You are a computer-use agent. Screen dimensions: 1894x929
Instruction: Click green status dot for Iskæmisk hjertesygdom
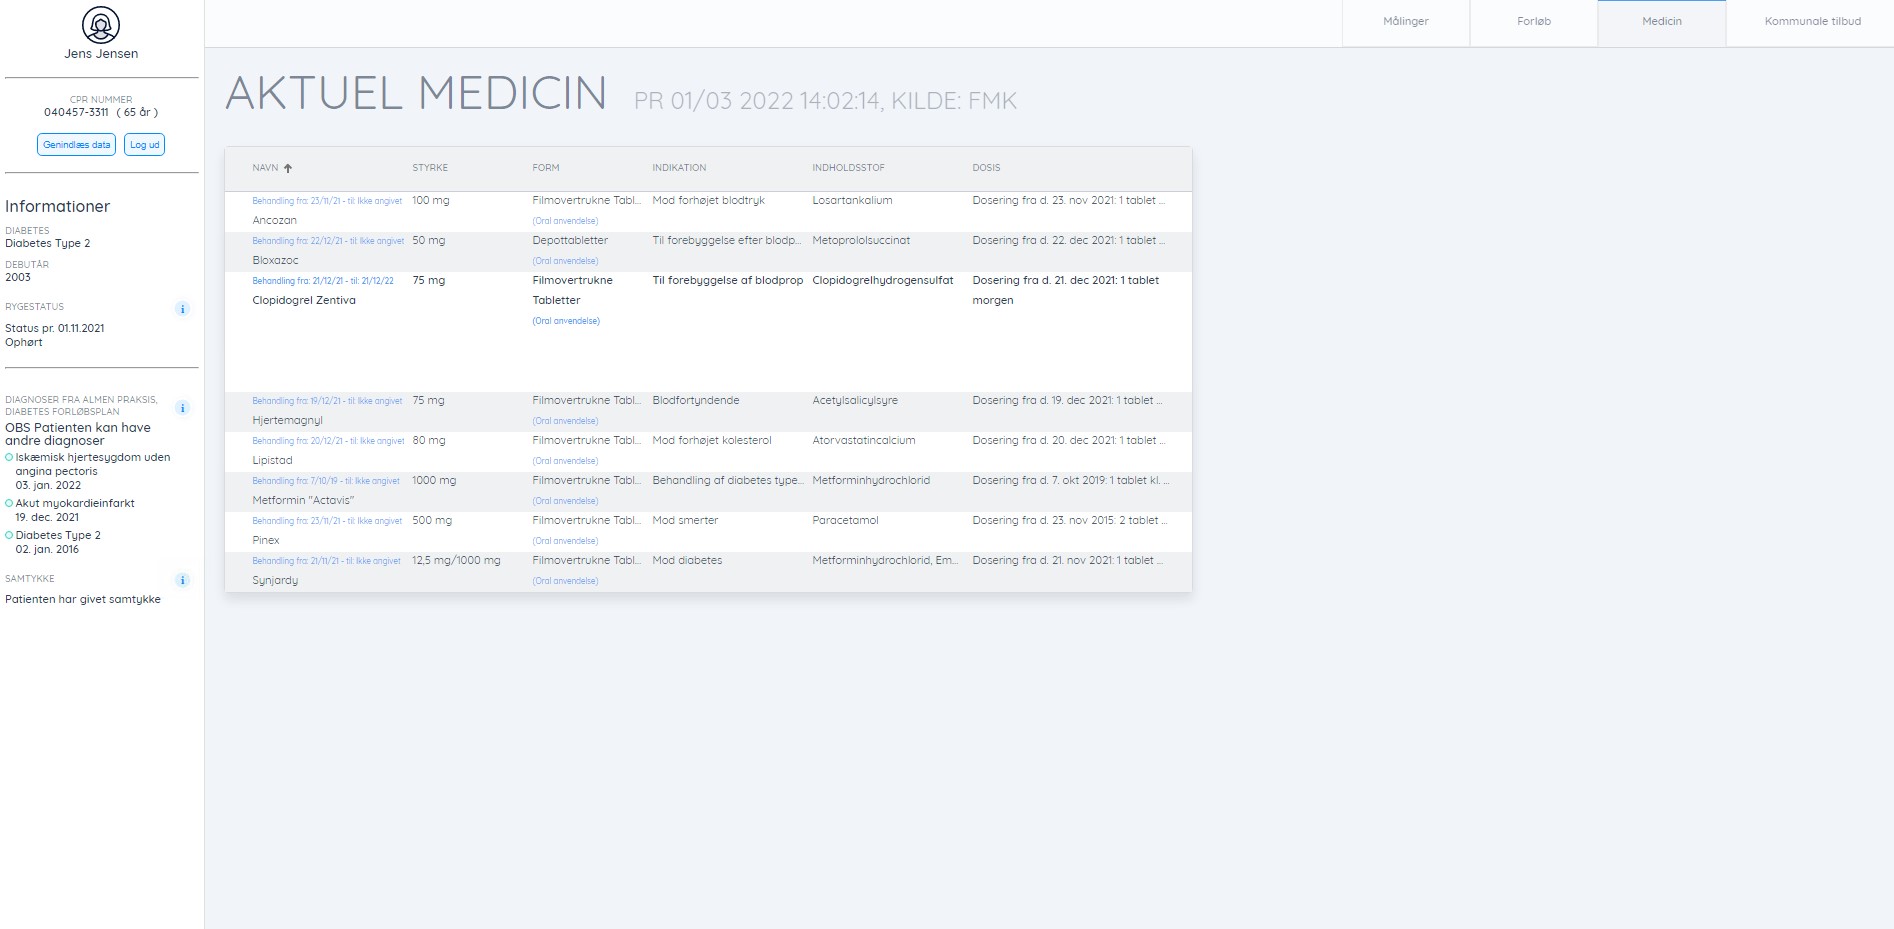tap(10, 458)
